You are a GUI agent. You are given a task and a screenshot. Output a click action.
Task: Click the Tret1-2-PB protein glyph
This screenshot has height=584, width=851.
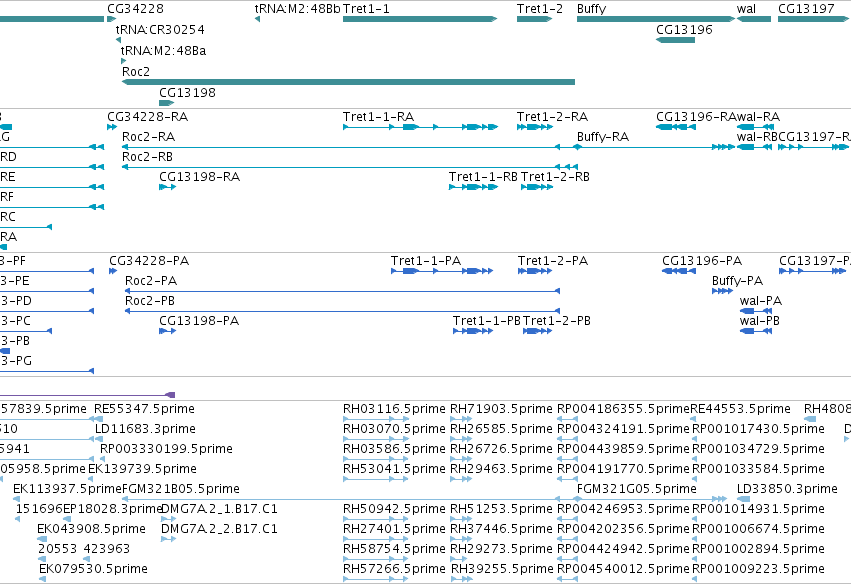tap(537, 331)
